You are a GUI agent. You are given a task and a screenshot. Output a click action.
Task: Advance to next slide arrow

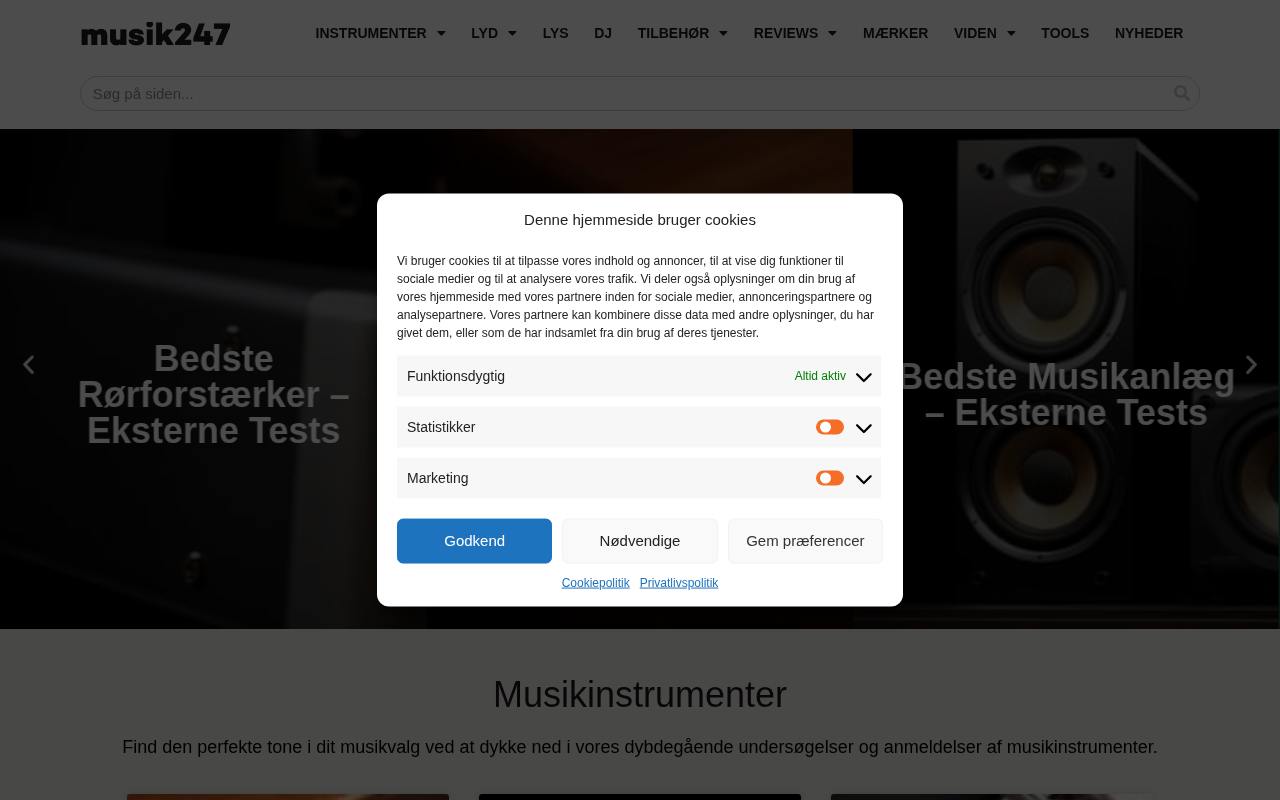(1251, 365)
